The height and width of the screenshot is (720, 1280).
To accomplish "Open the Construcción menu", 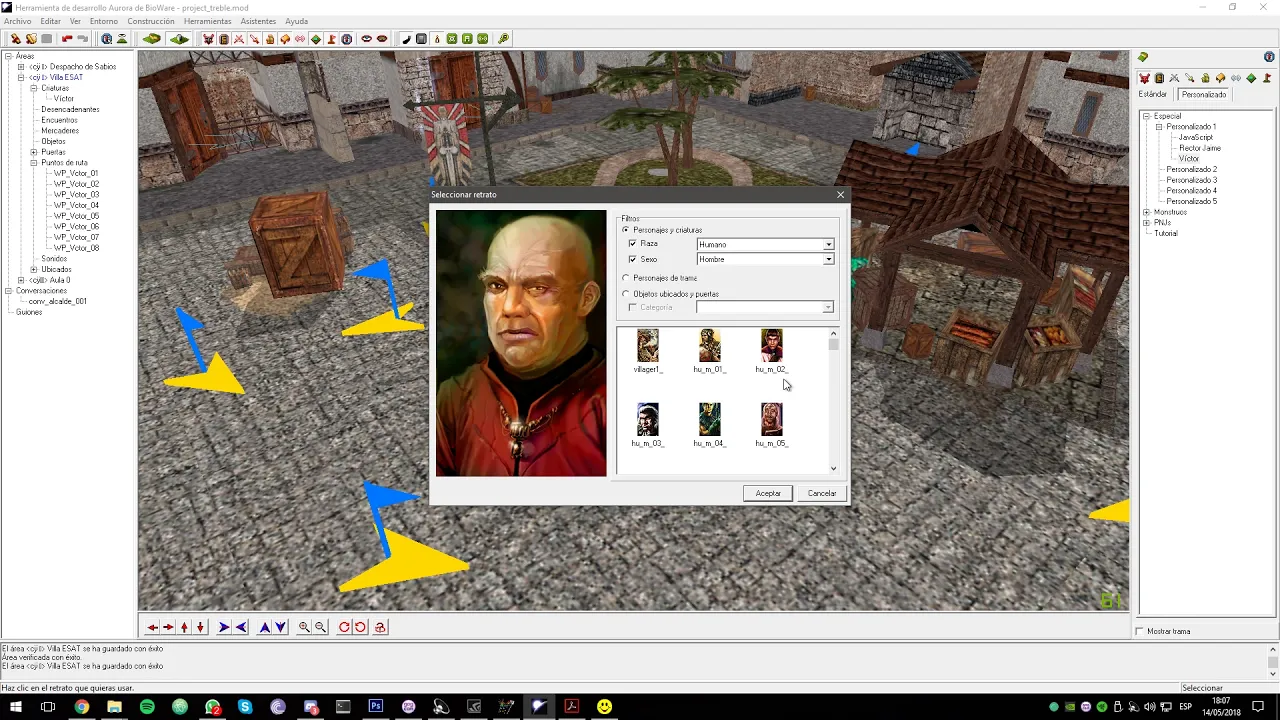I will (x=151, y=21).
